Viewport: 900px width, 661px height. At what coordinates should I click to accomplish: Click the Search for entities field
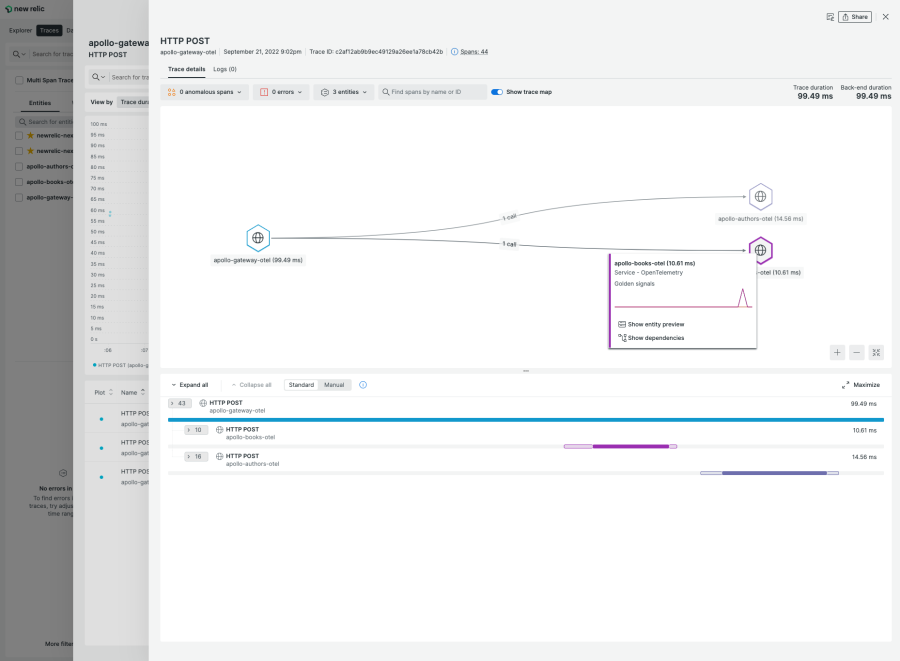[45, 122]
